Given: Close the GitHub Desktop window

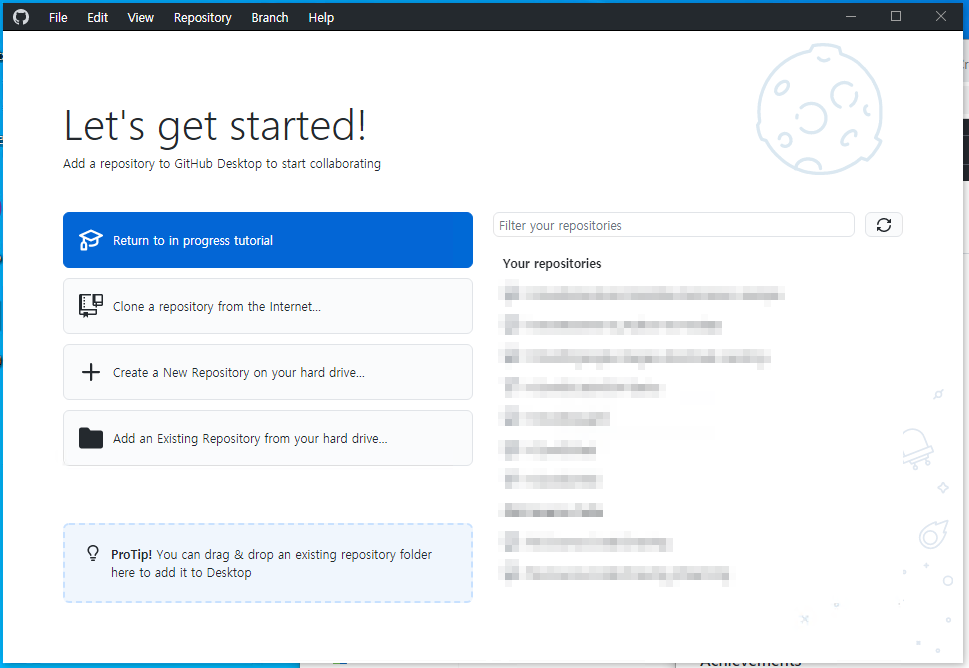Looking at the screenshot, I should click(941, 17).
